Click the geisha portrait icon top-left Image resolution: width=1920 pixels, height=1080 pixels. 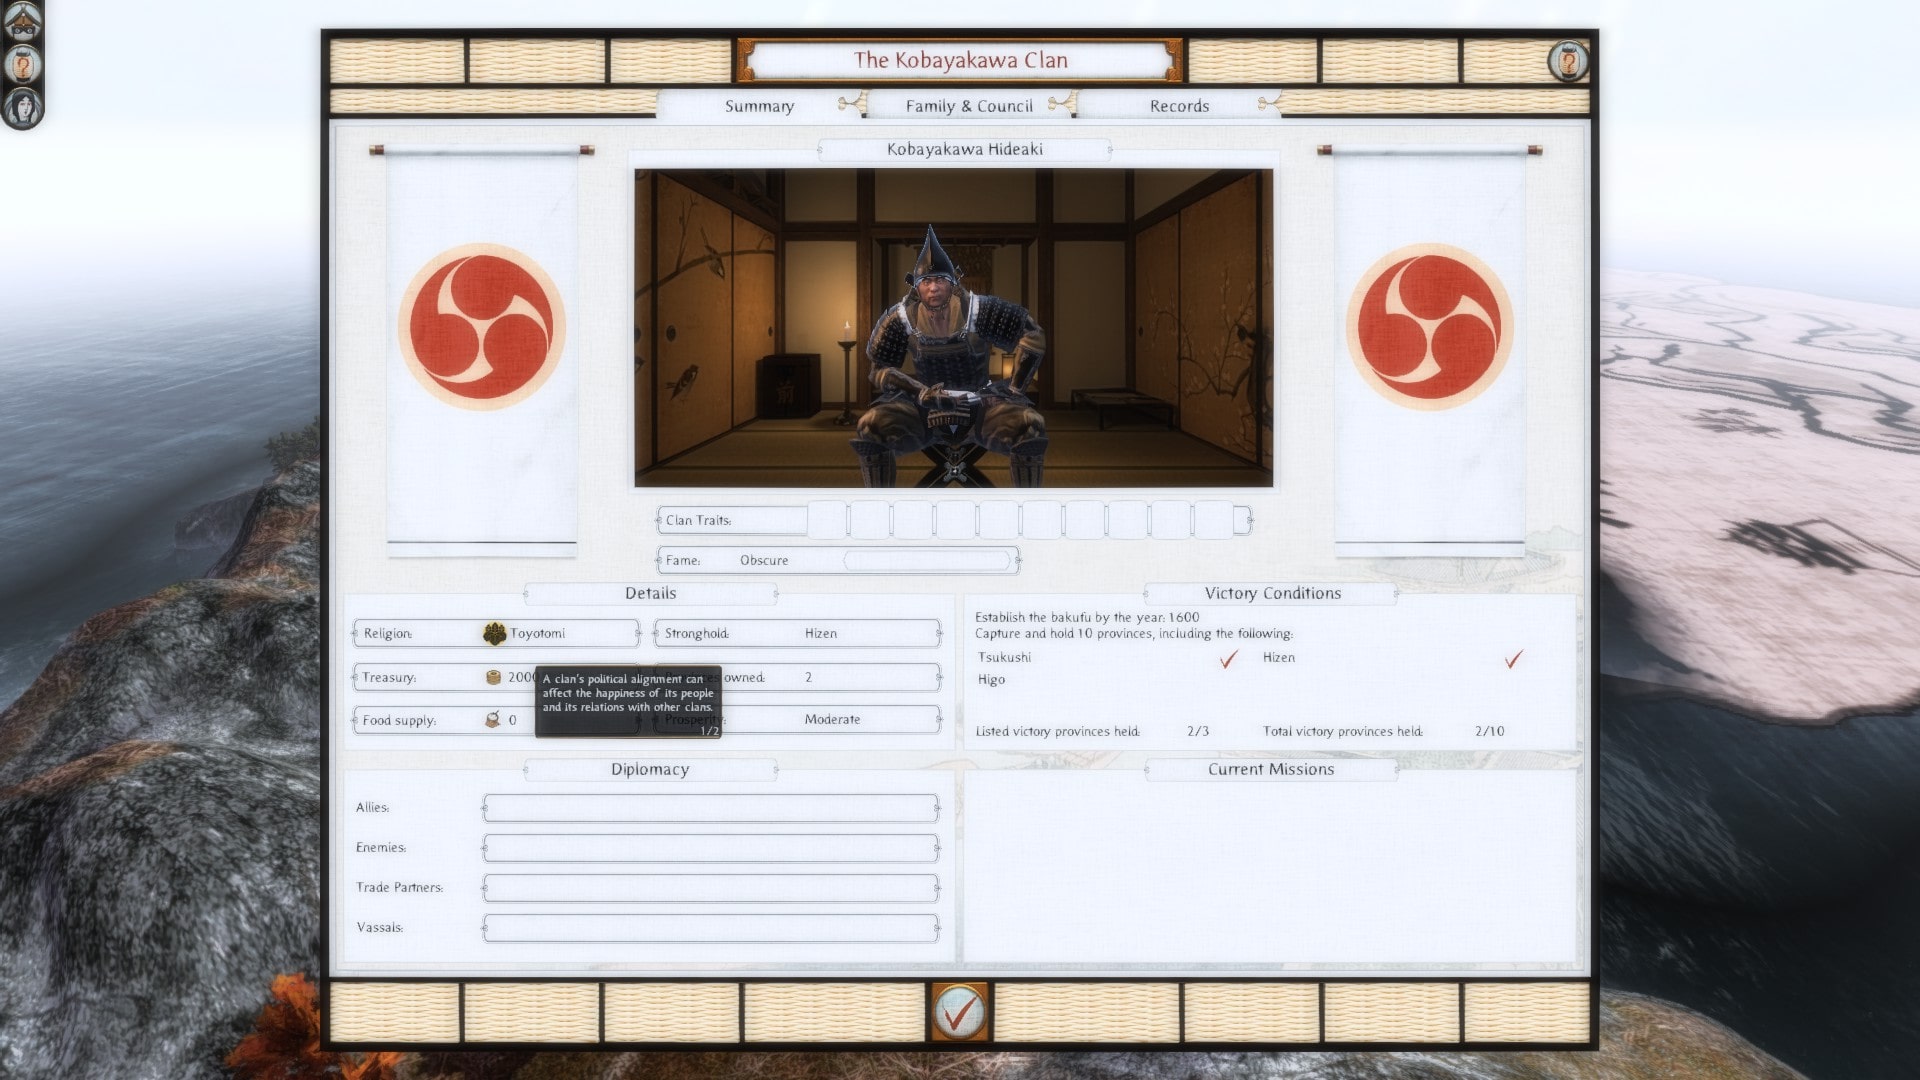[22, 108]
